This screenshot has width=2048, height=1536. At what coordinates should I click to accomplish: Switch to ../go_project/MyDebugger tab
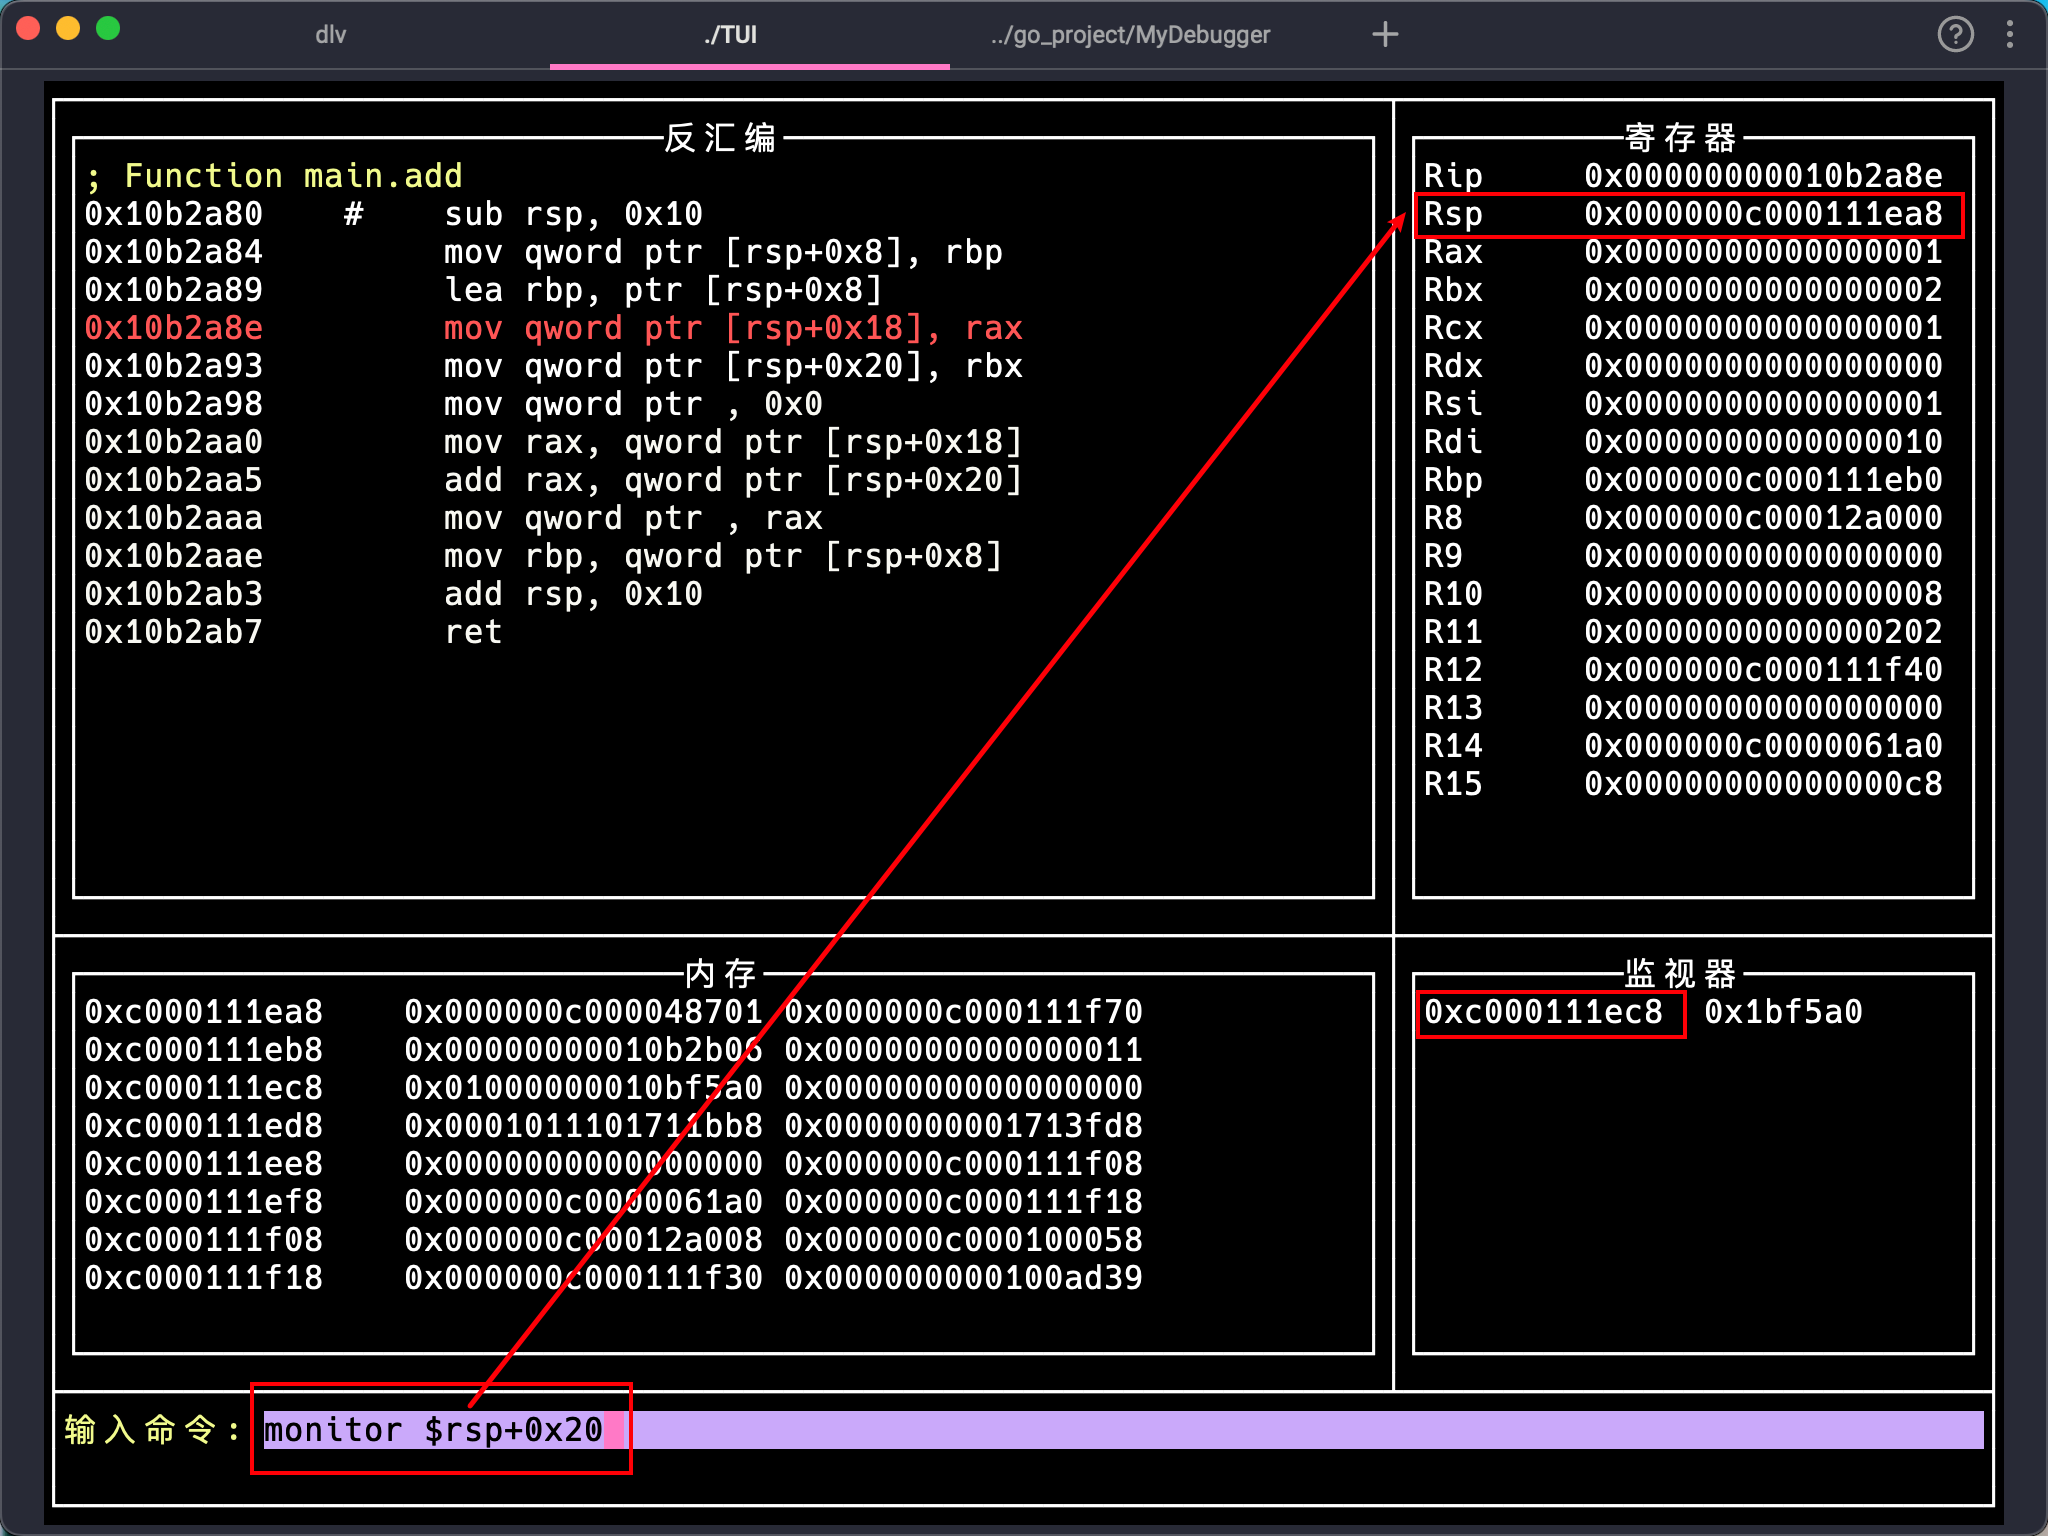click(1130, 35)
